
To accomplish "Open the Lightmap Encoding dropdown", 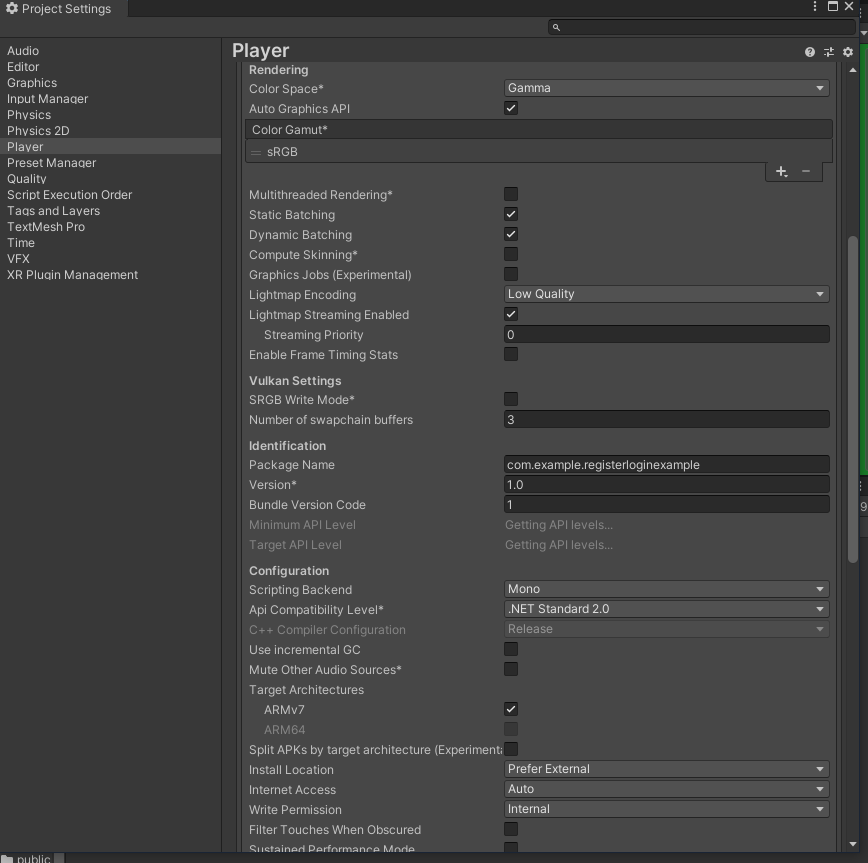I will [665, 294].
